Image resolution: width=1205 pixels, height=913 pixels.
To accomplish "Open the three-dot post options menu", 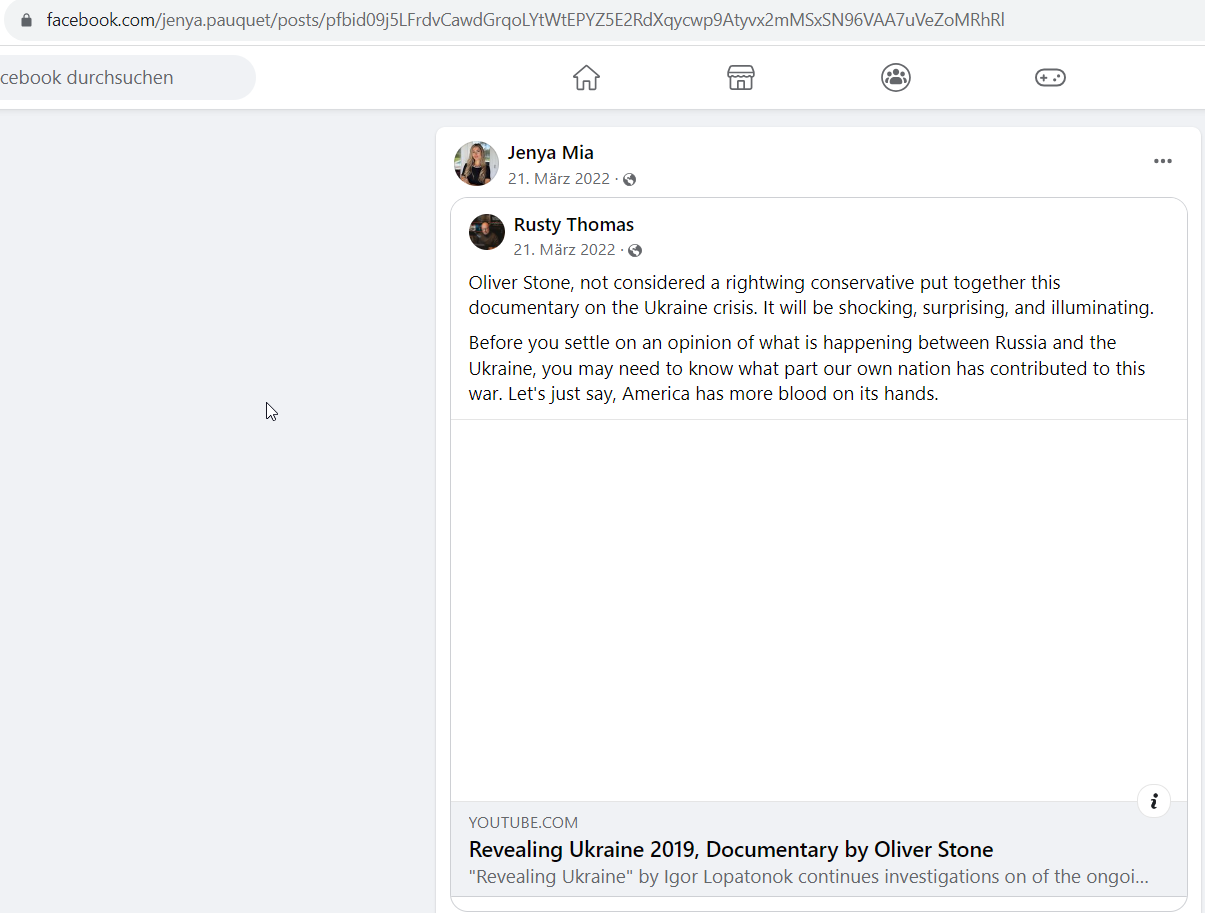I will click(1162, 161).
